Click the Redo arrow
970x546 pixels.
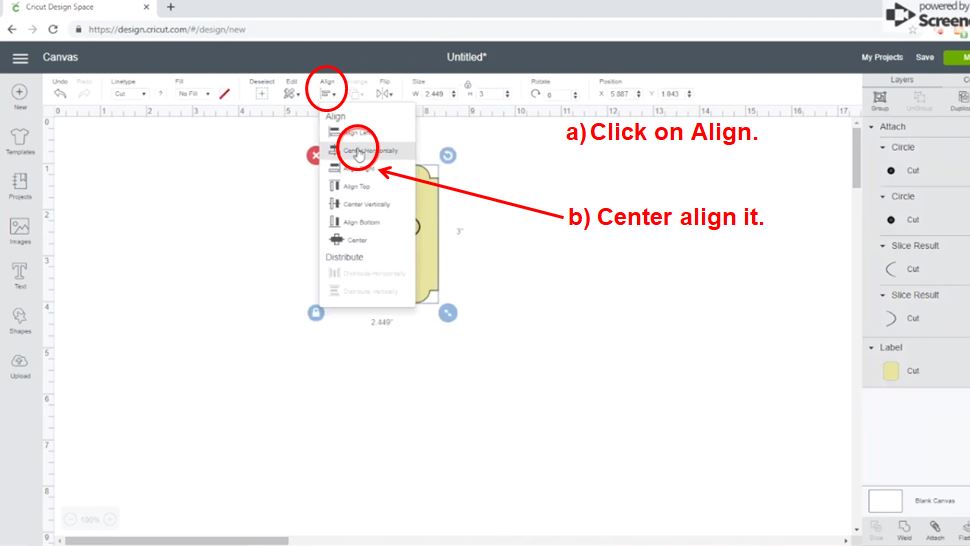[84, 94]
